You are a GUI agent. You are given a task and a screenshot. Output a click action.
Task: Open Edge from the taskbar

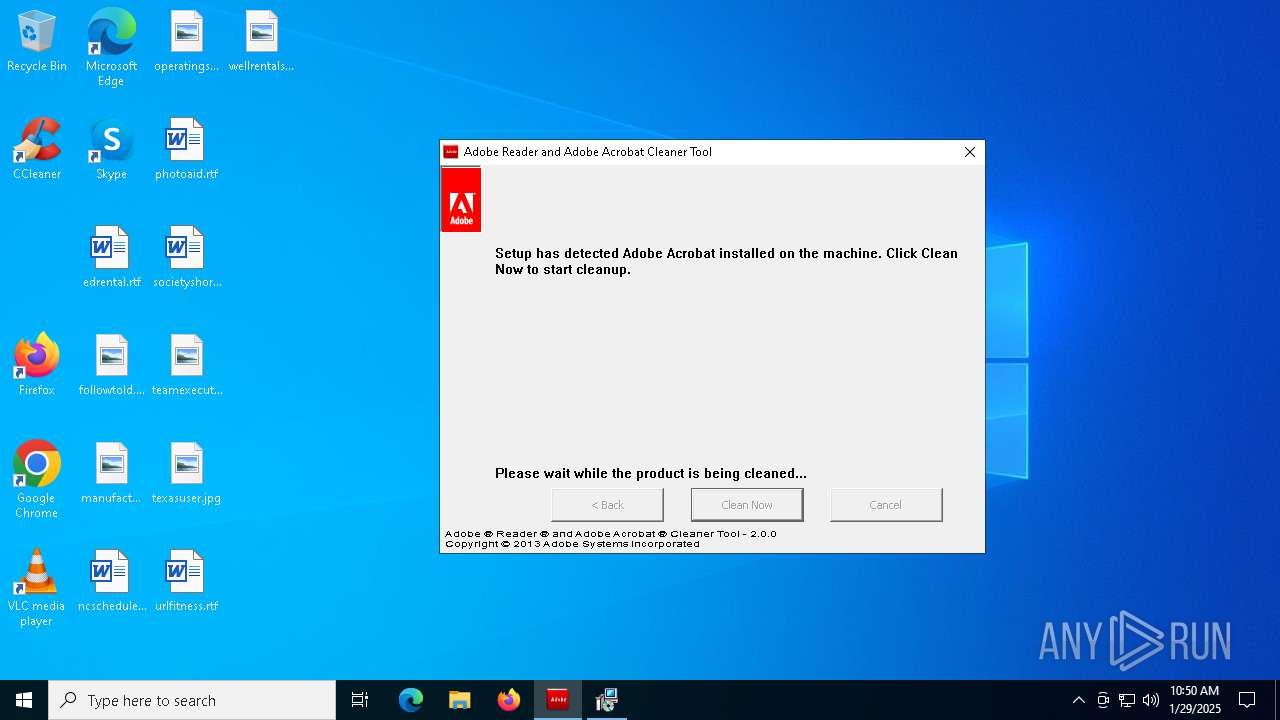tap(411, 700)
